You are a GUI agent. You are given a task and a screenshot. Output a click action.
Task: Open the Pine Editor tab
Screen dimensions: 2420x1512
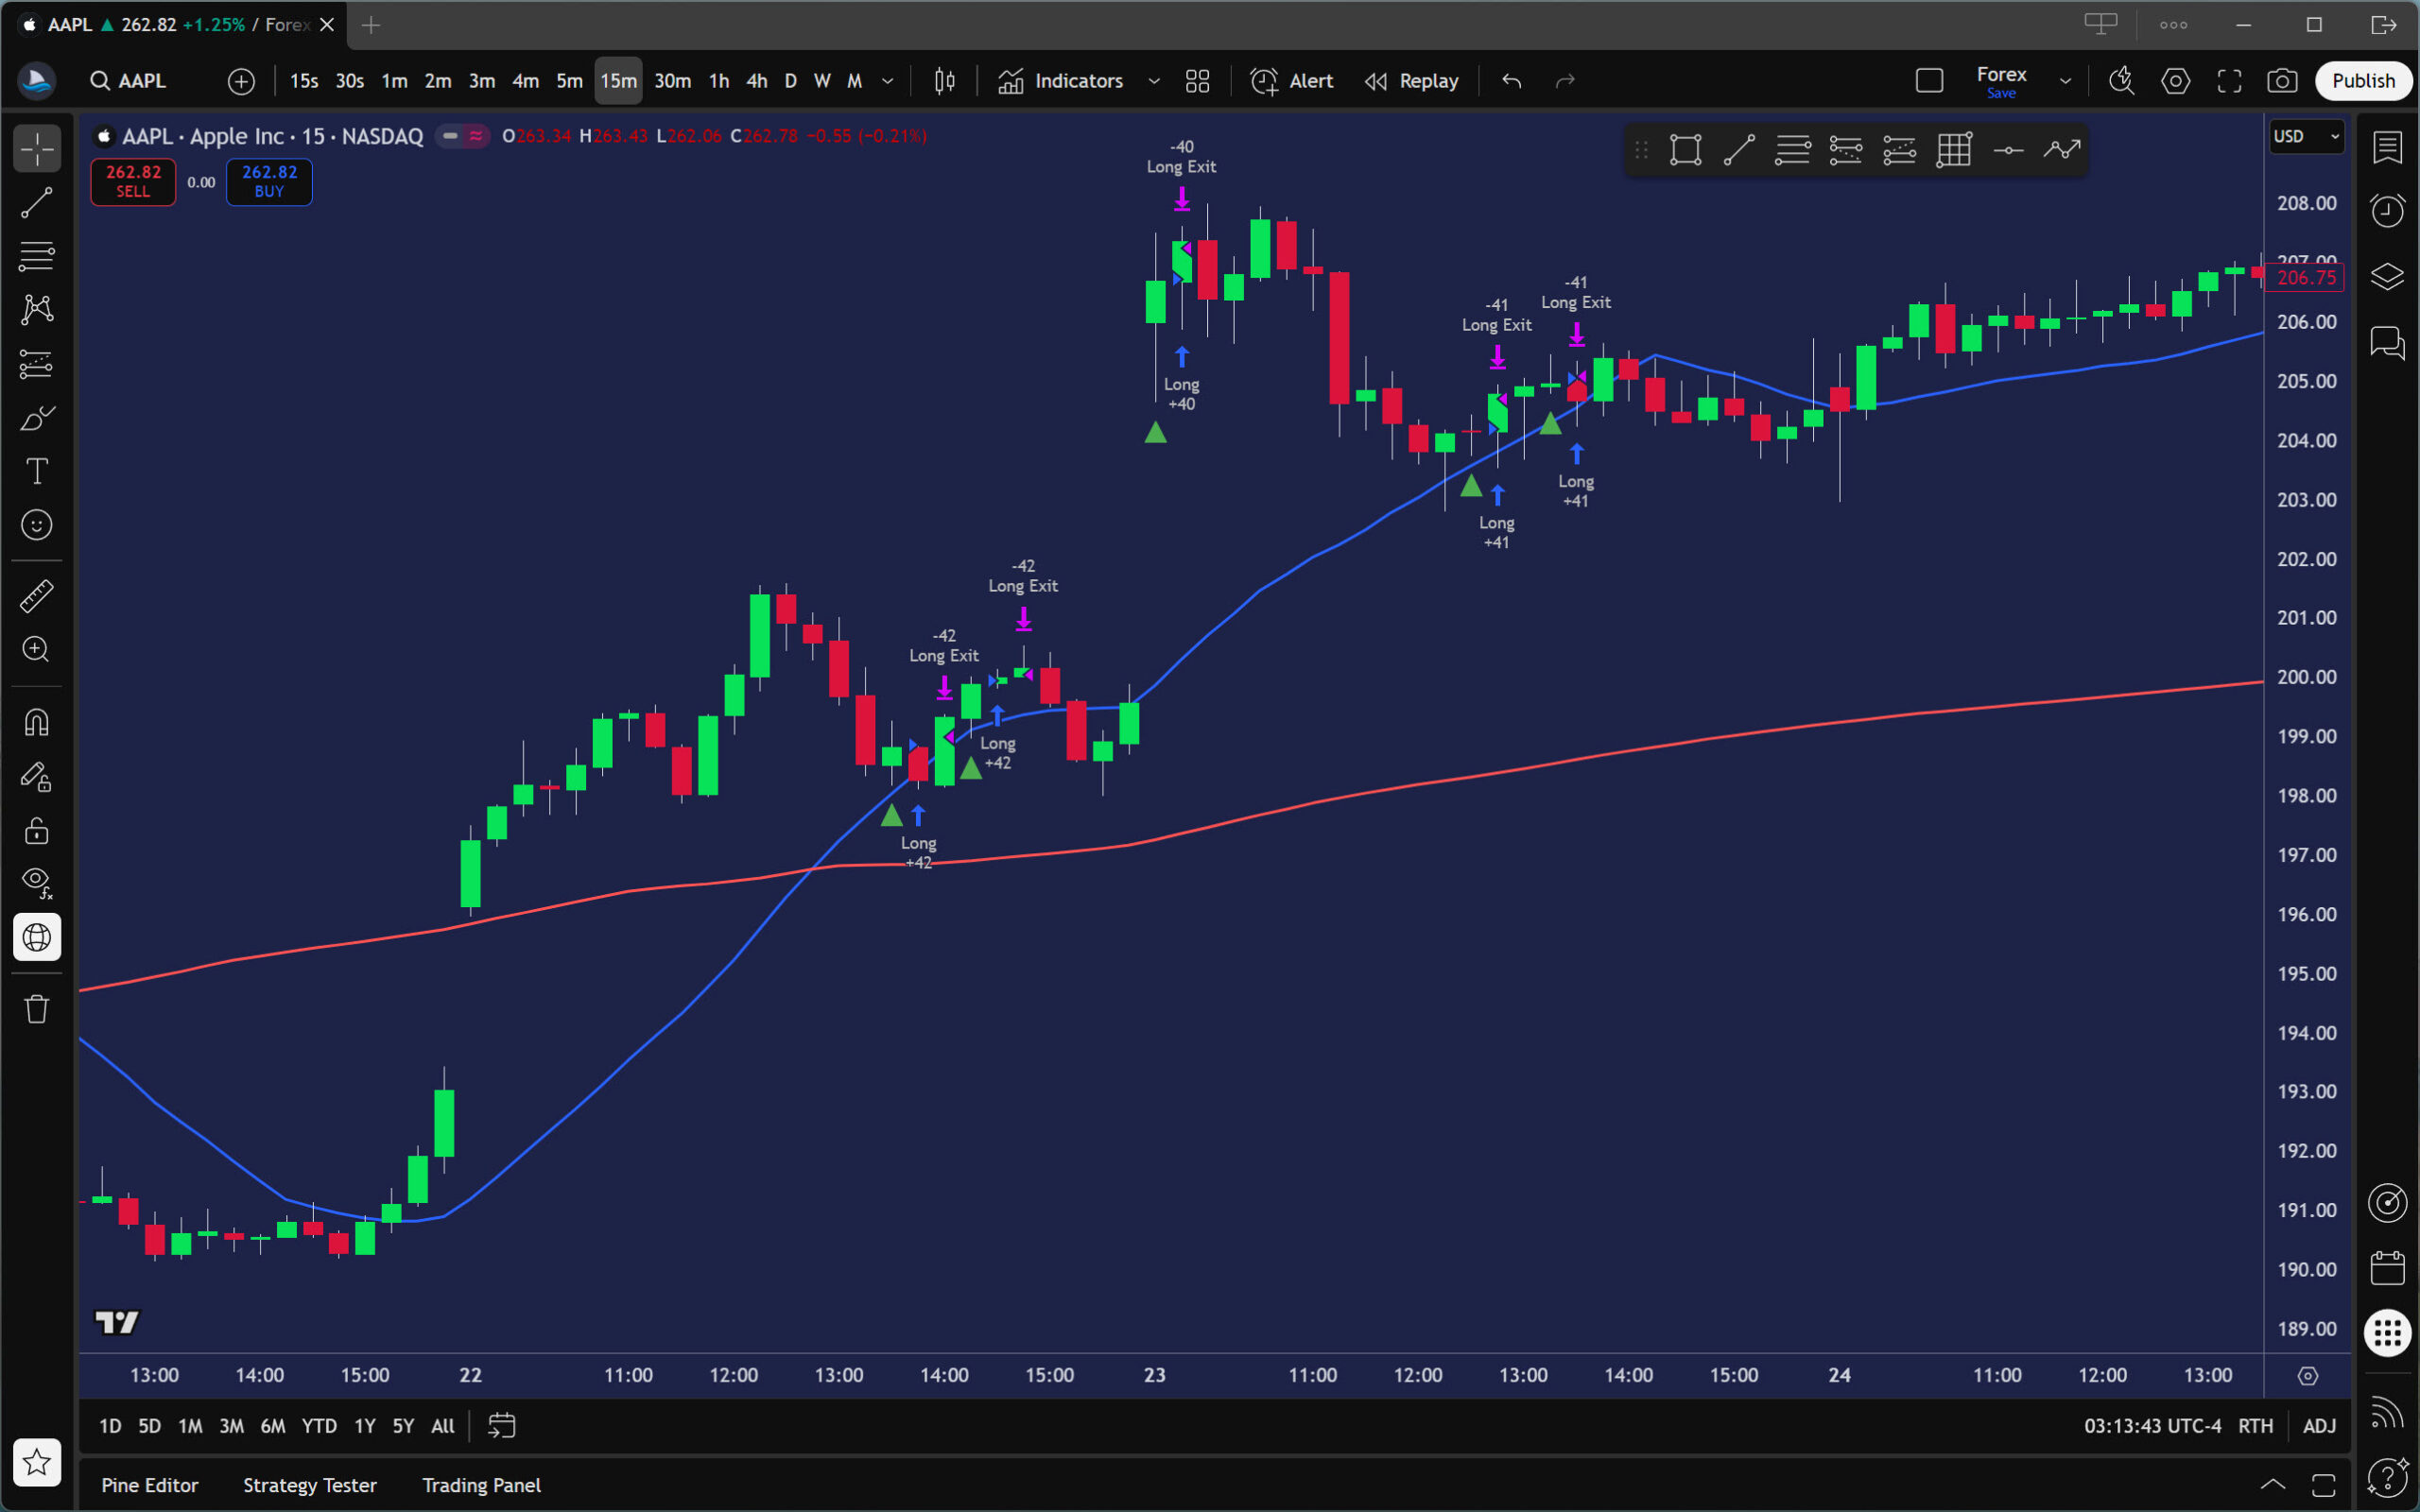(x=149, y=1485)
